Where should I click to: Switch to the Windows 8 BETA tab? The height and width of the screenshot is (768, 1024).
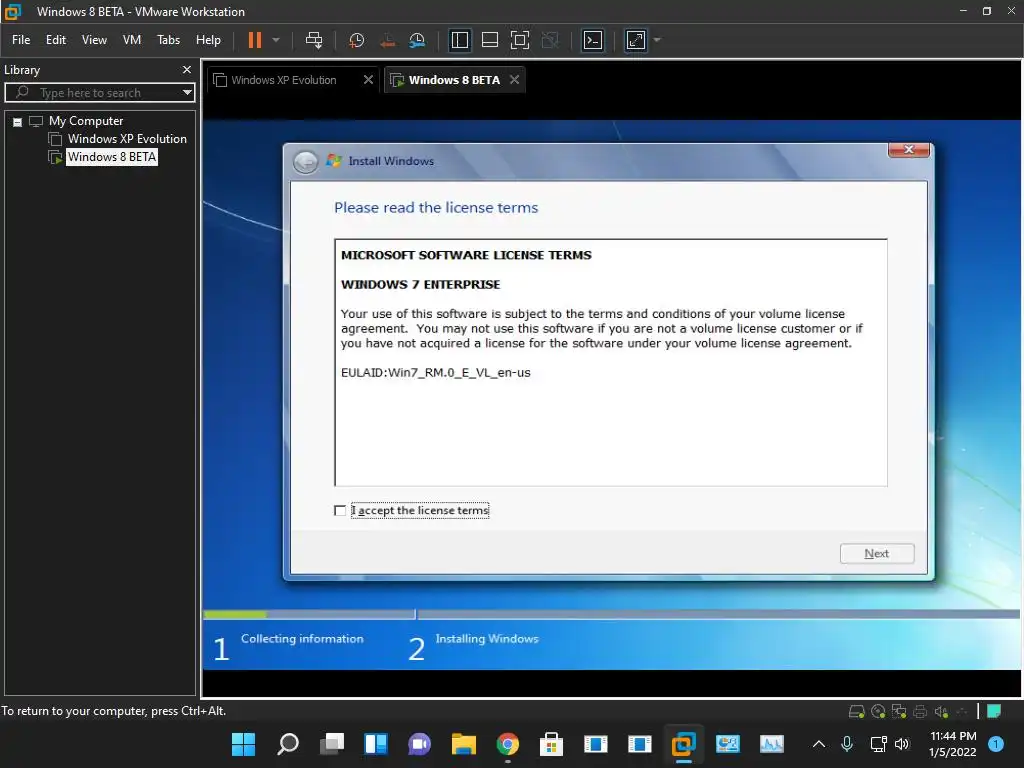tap(454, 80)
